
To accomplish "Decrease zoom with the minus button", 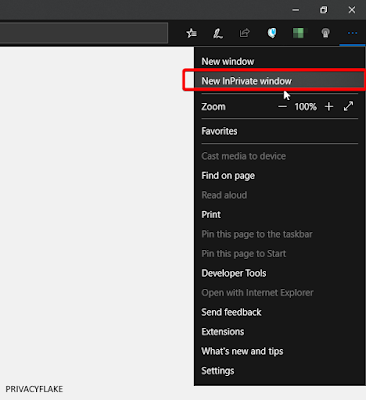I will point(282,107).
